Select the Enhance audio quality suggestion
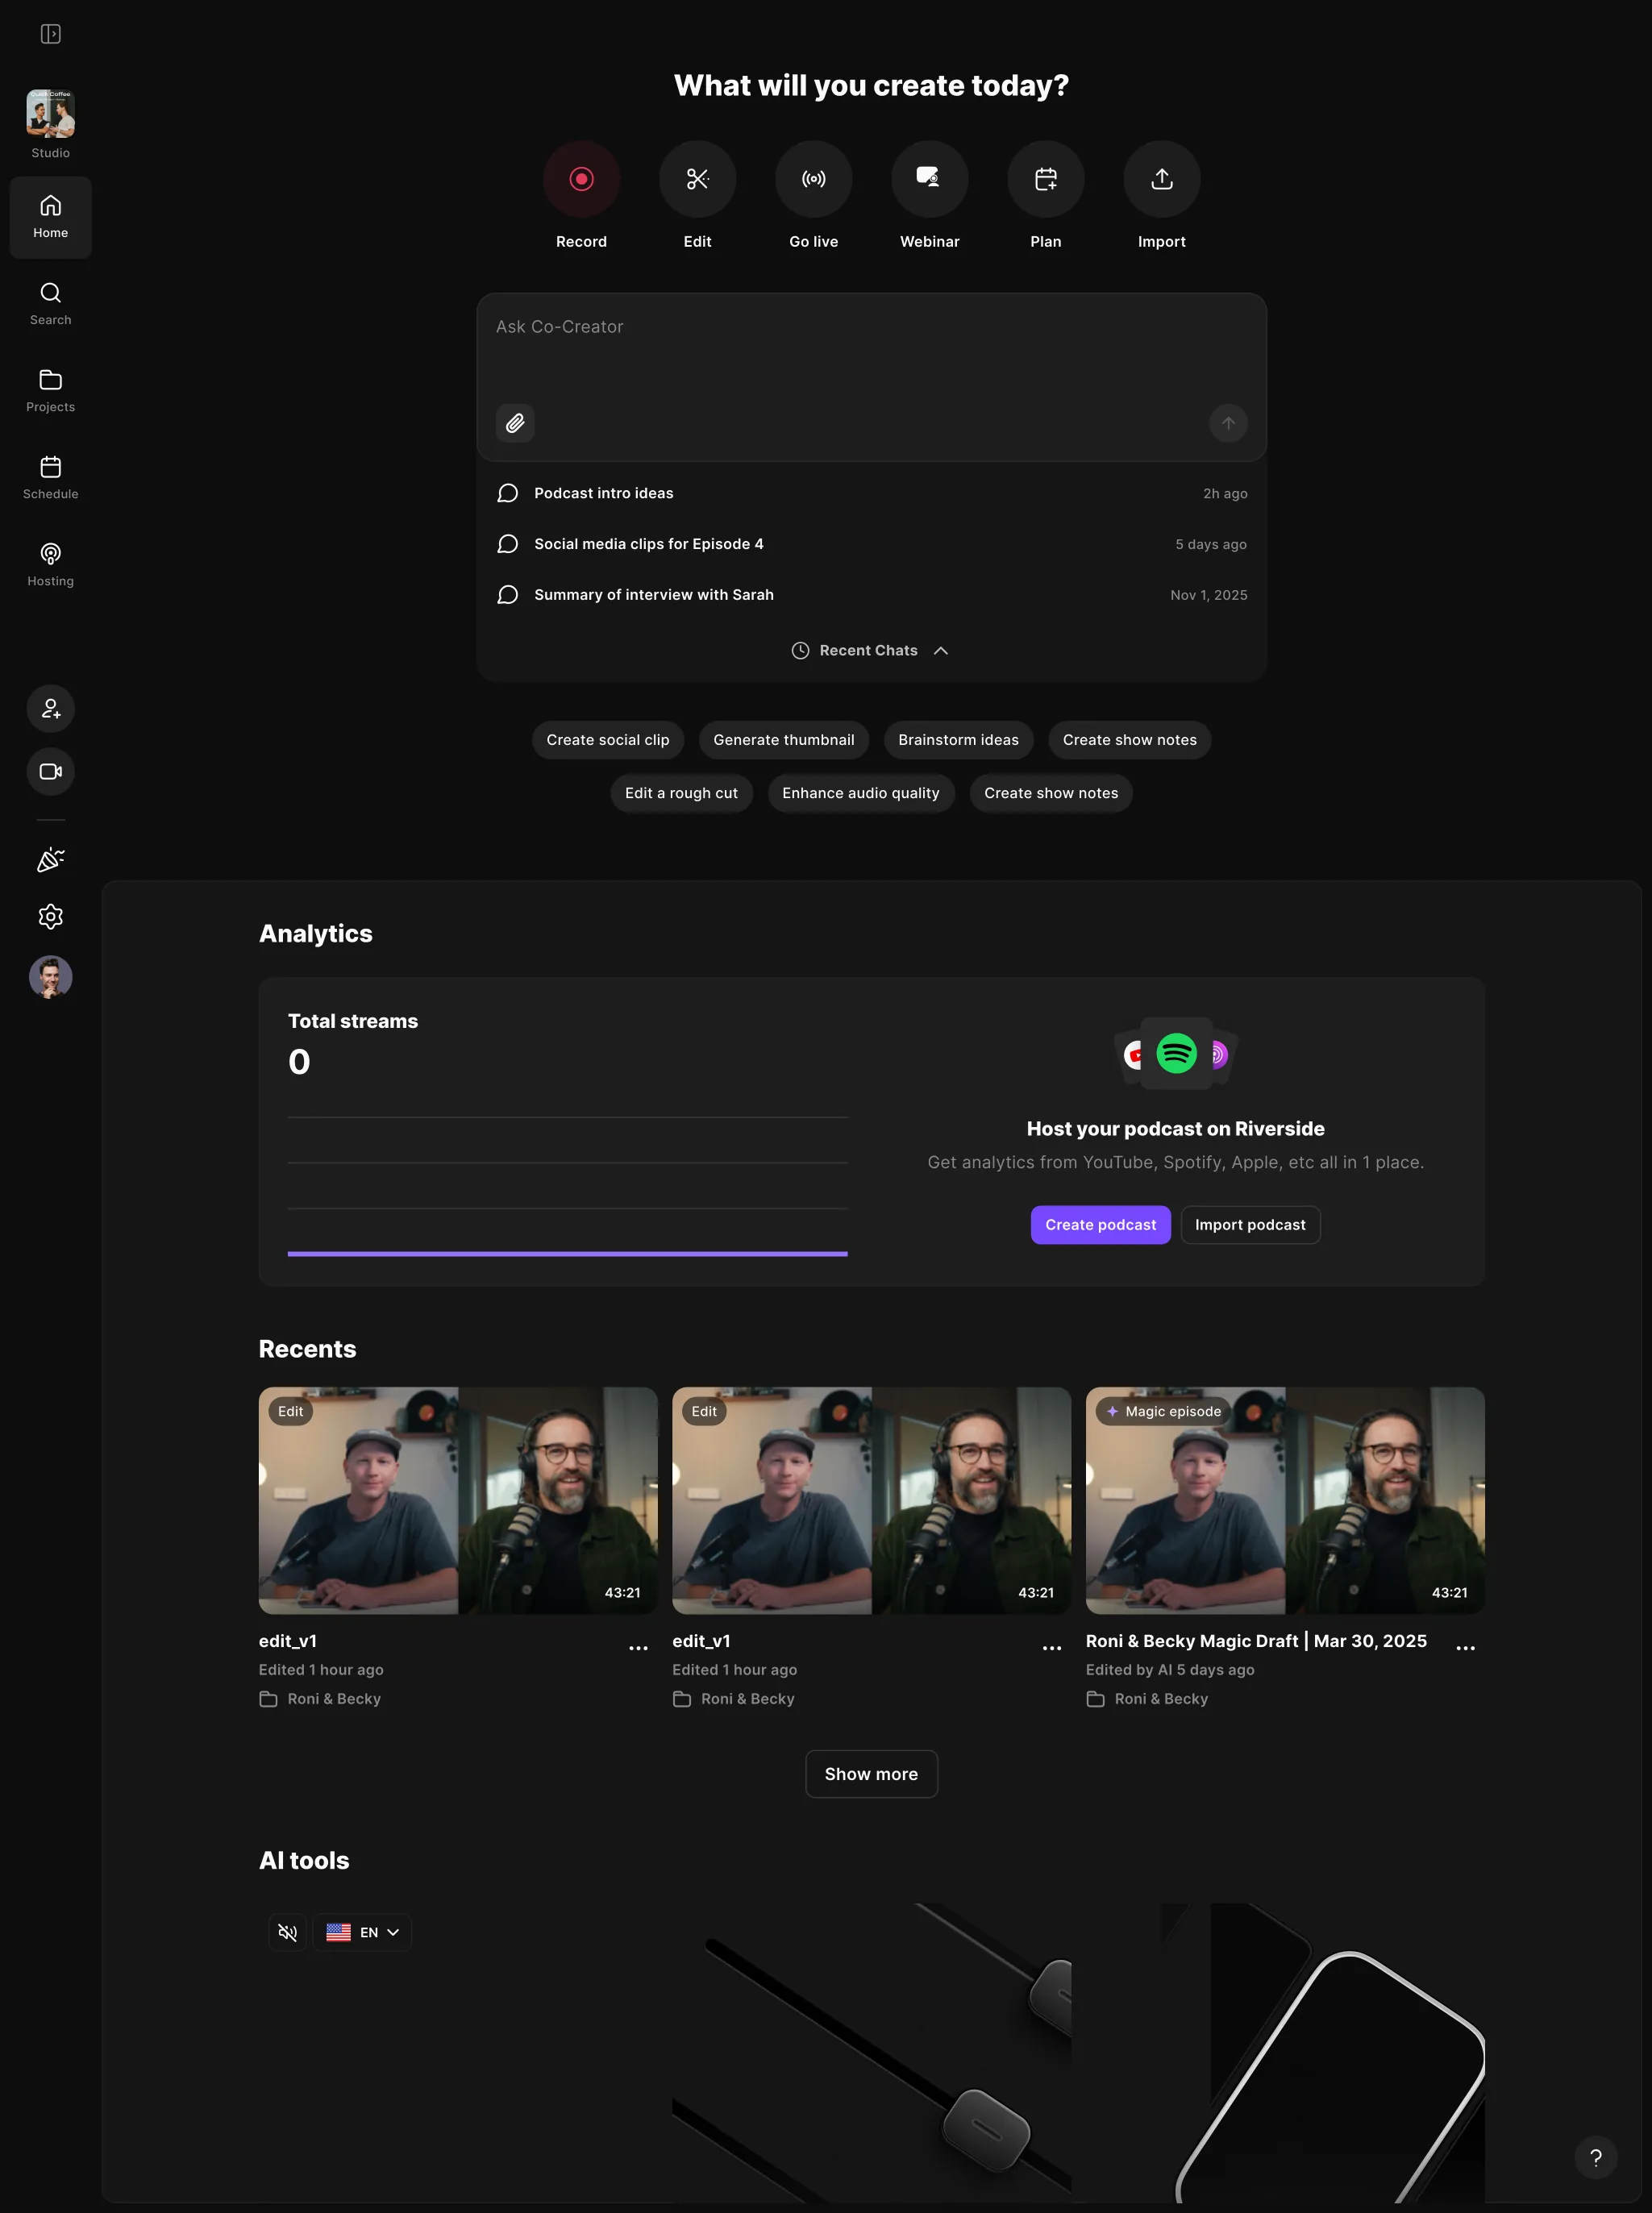 861,793
